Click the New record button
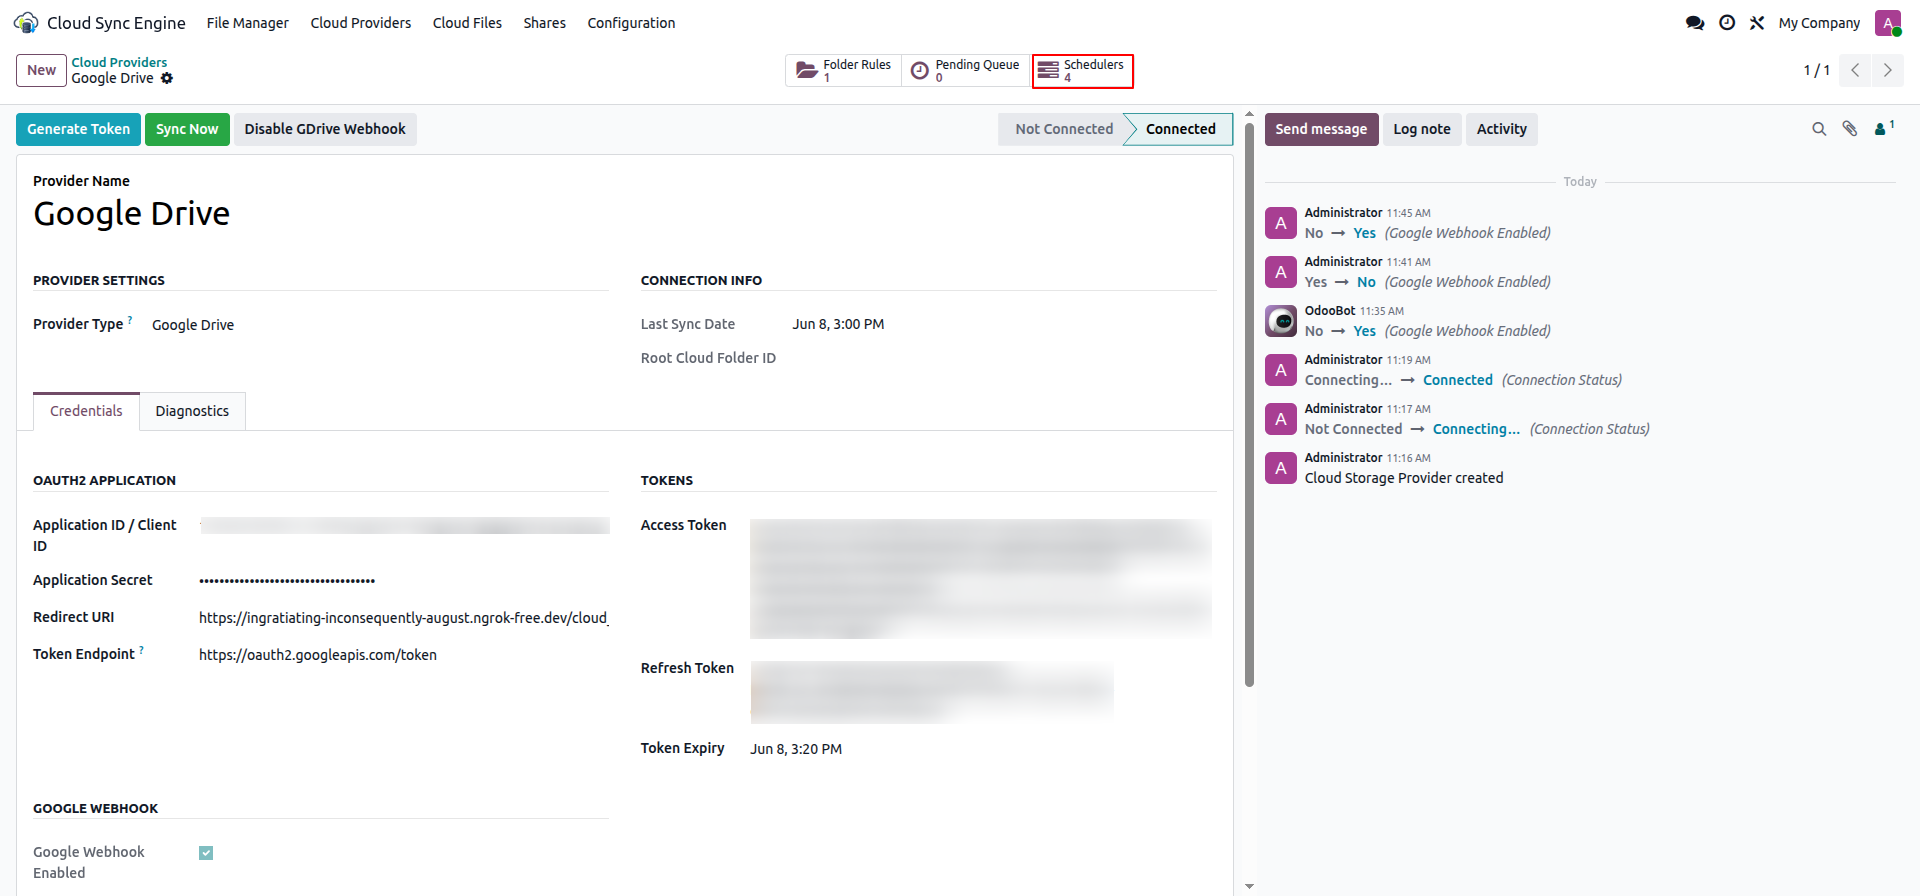The width and height of the screenshot is (1920, 896). click(41, 70)
